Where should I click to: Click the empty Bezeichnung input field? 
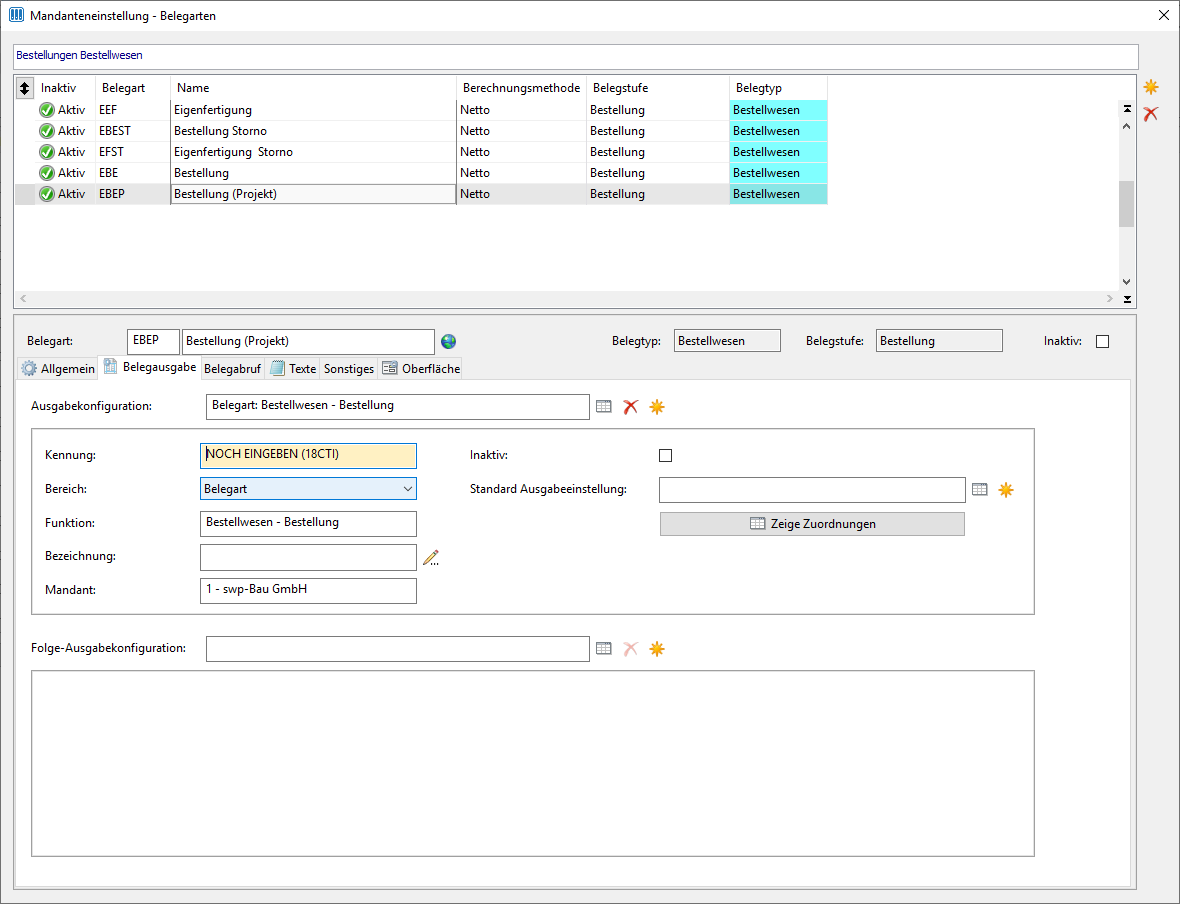pyautogui.click(x=308, y=557)
